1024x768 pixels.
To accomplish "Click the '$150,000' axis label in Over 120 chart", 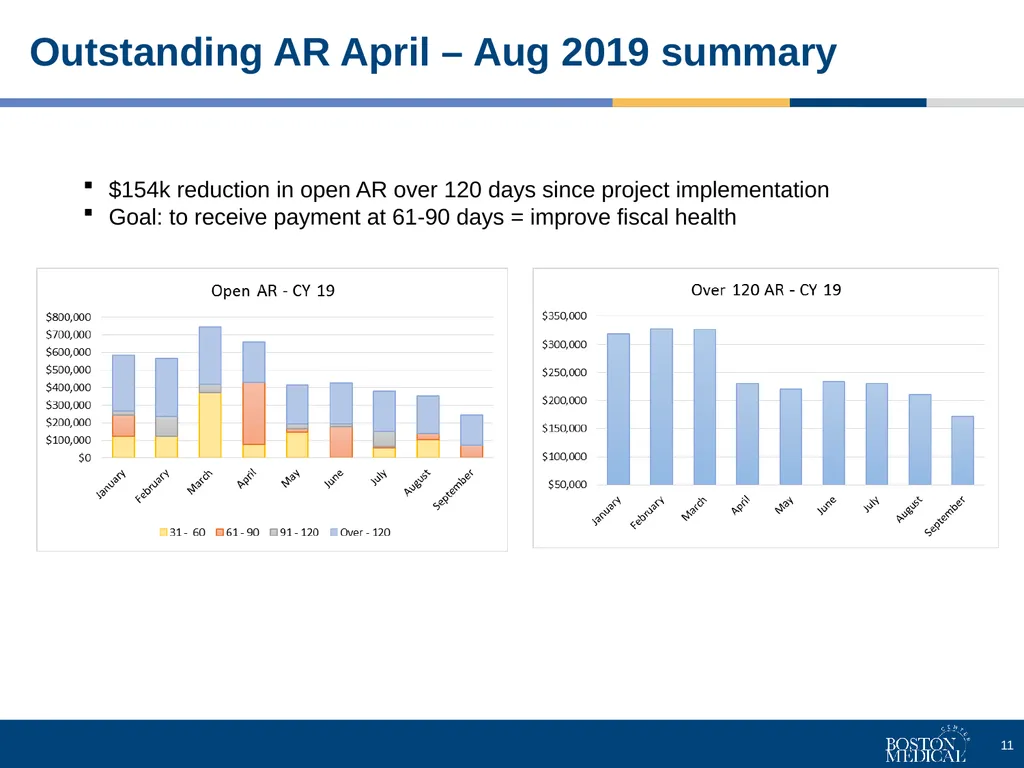I will [x=564, y=428].
